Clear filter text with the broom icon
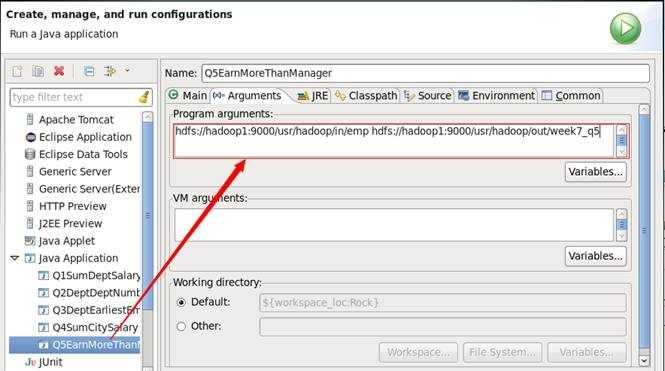 (144, 97)
